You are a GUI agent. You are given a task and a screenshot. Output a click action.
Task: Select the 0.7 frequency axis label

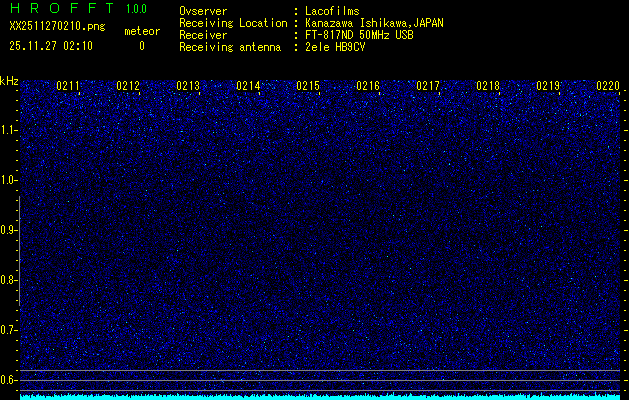pyautogui.click(x=9, y=330)
